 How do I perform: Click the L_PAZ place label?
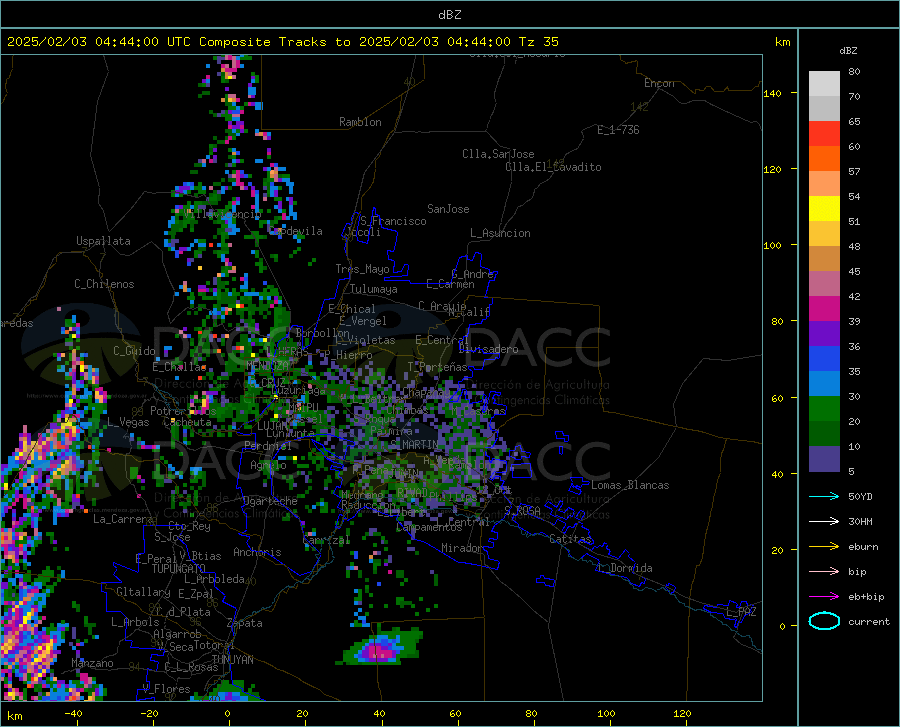point(741,612)
